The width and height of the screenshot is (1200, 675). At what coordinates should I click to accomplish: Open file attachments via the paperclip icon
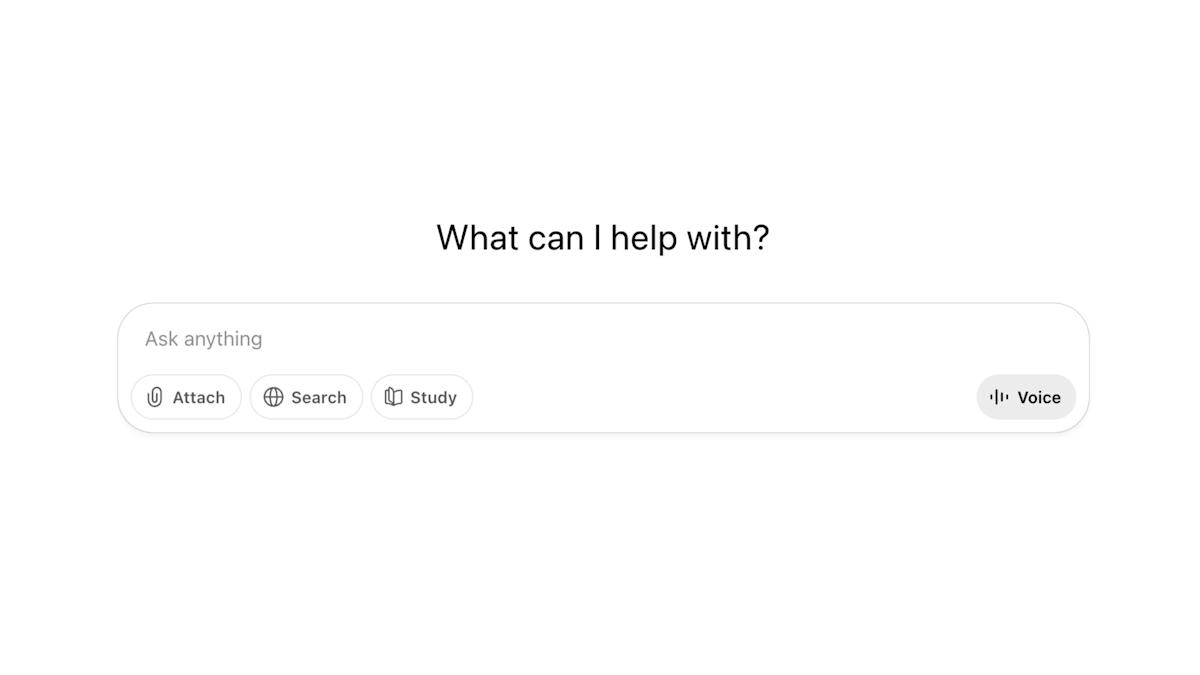pyautogui.click(x=154, y=397)
